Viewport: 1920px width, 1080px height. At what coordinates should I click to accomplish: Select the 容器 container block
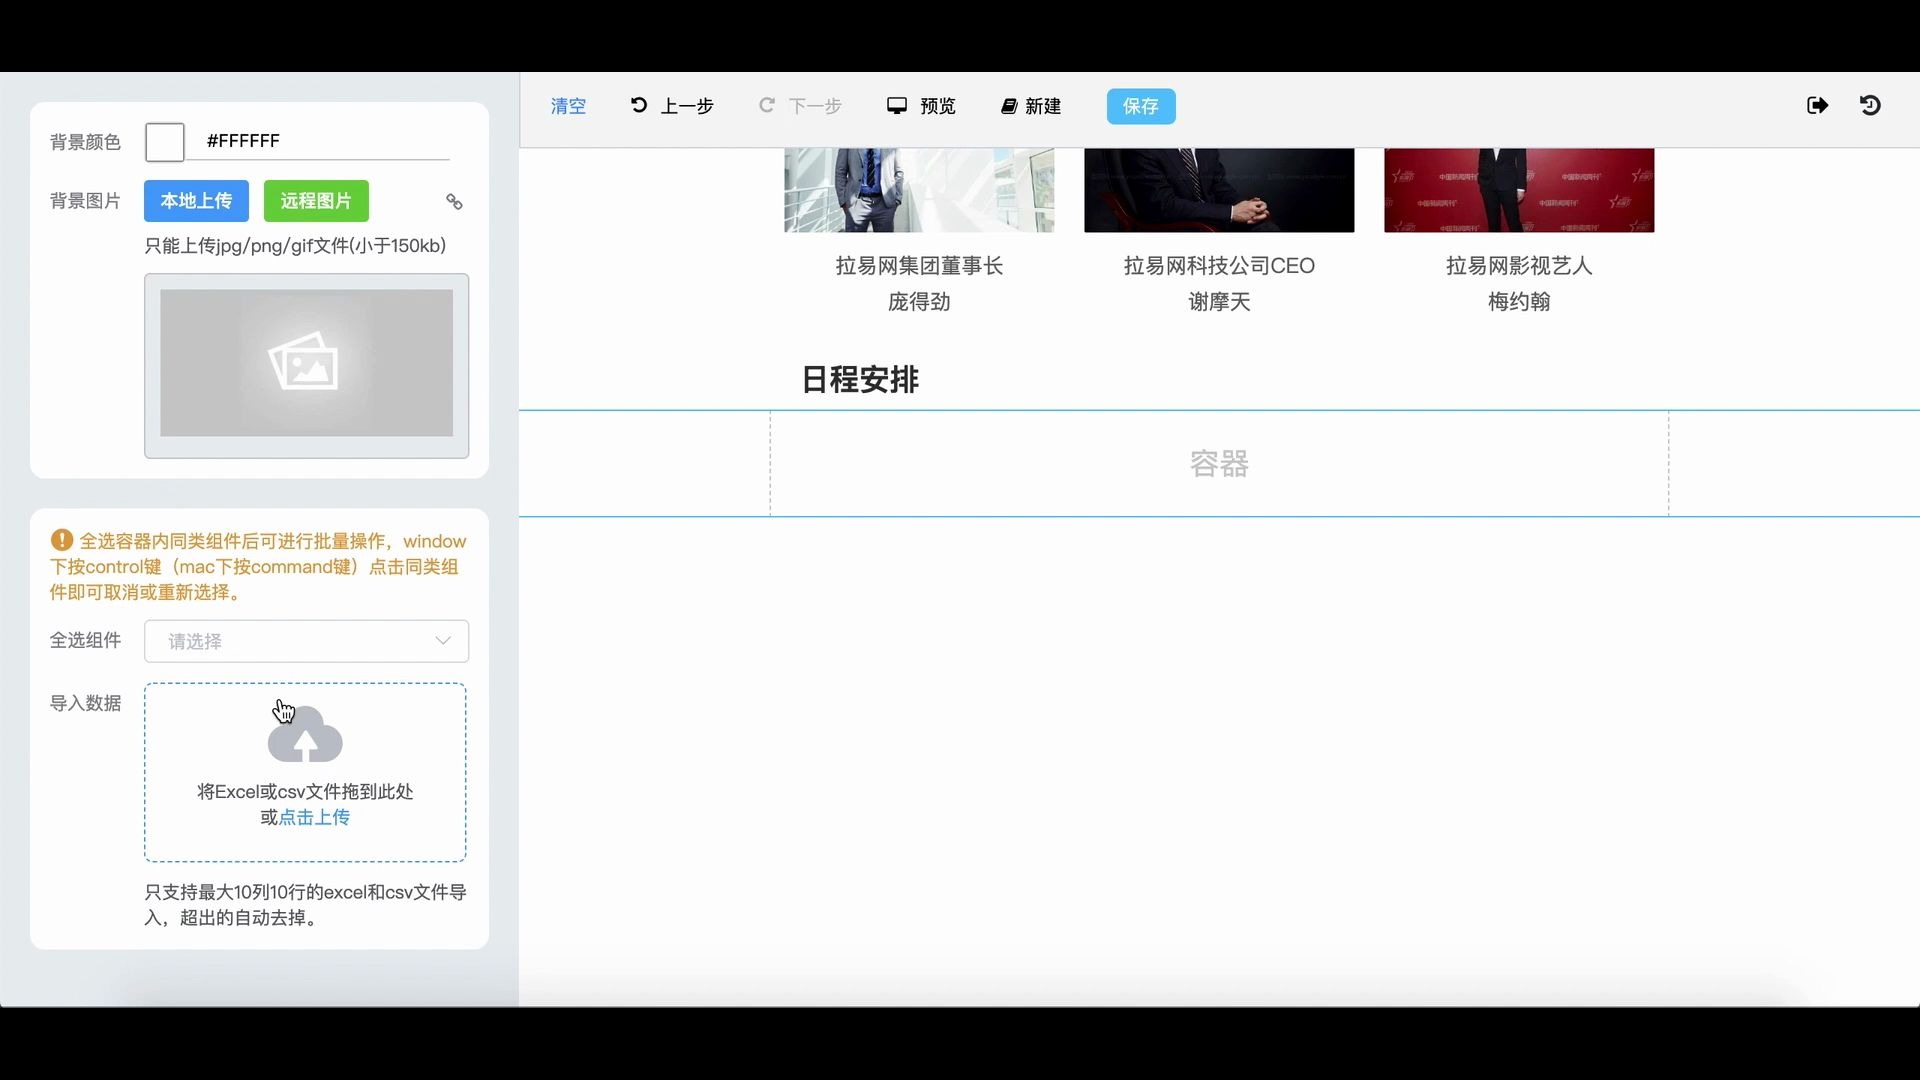pyautogui.click(x=1219, y=464)
